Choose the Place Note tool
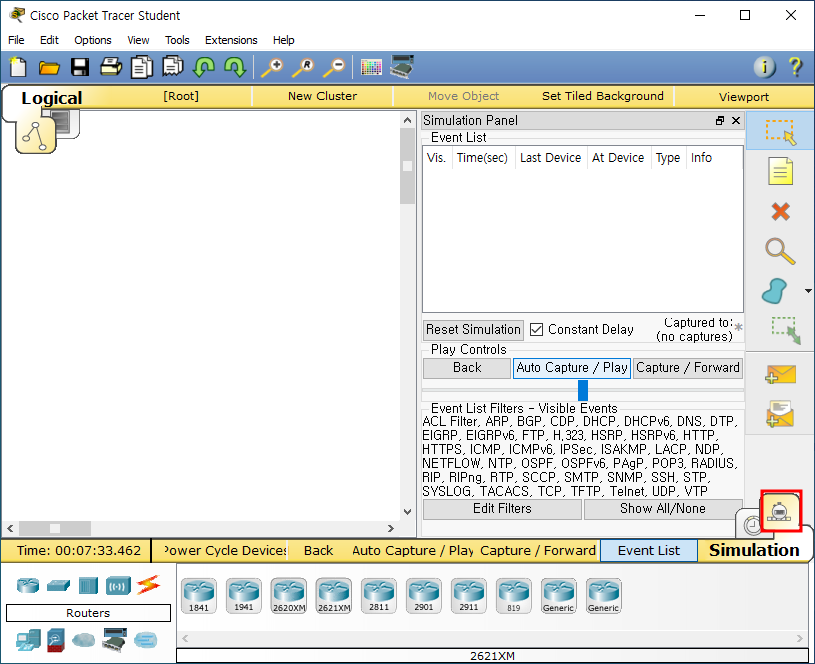 780,171
